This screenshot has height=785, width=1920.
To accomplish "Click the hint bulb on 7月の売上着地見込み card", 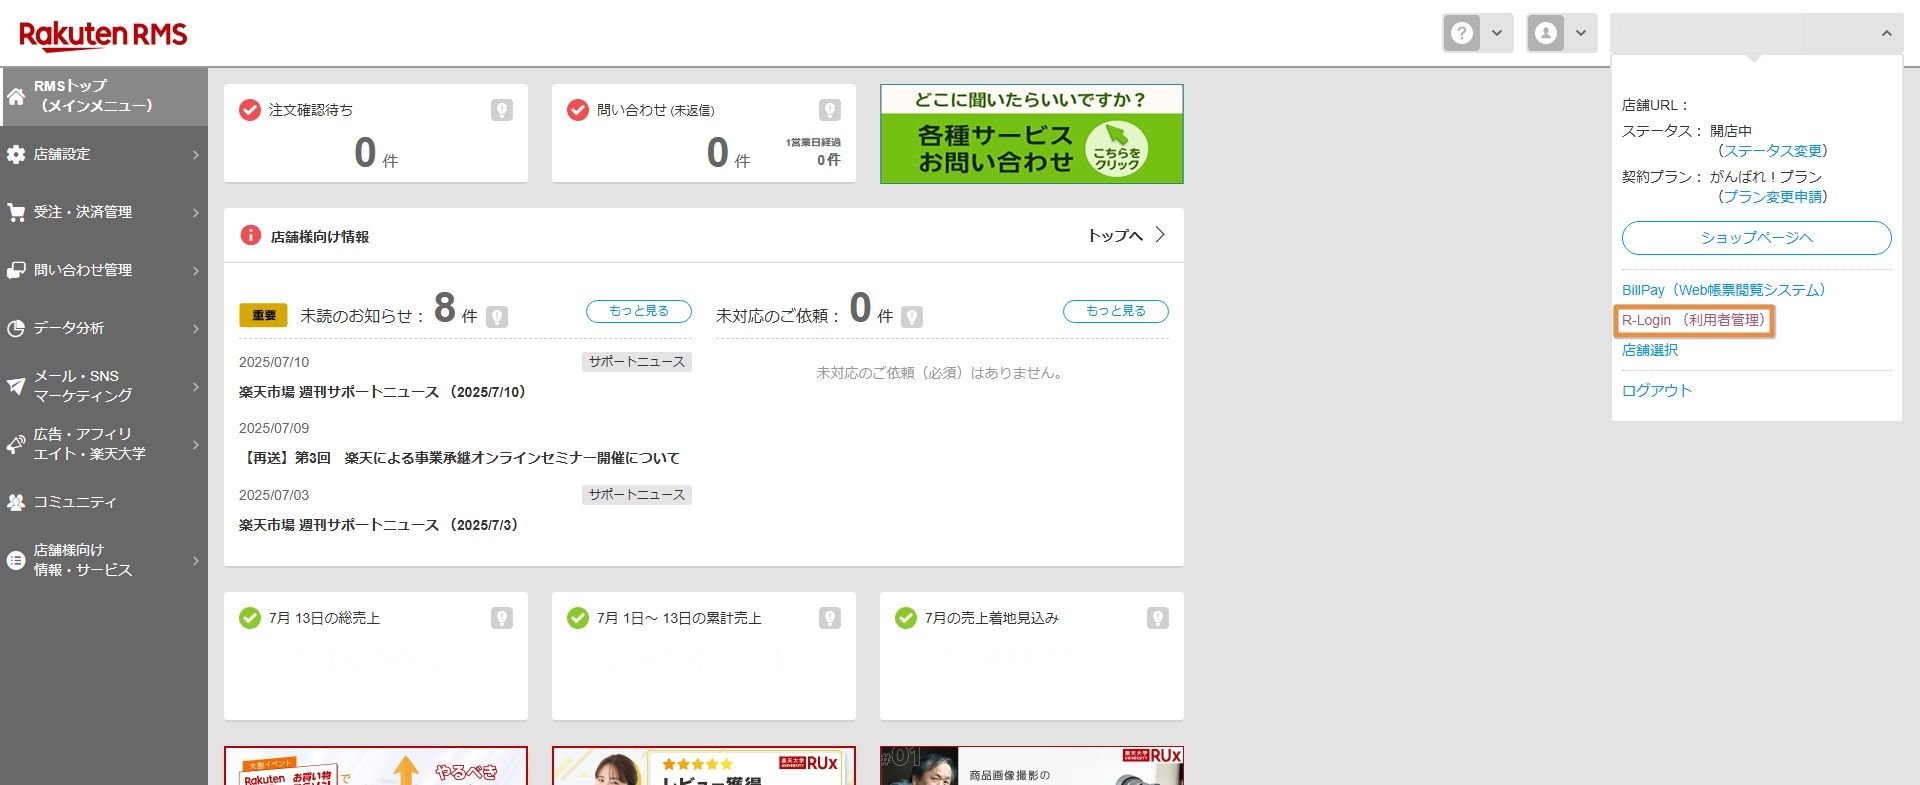I will click(1158, 618).
